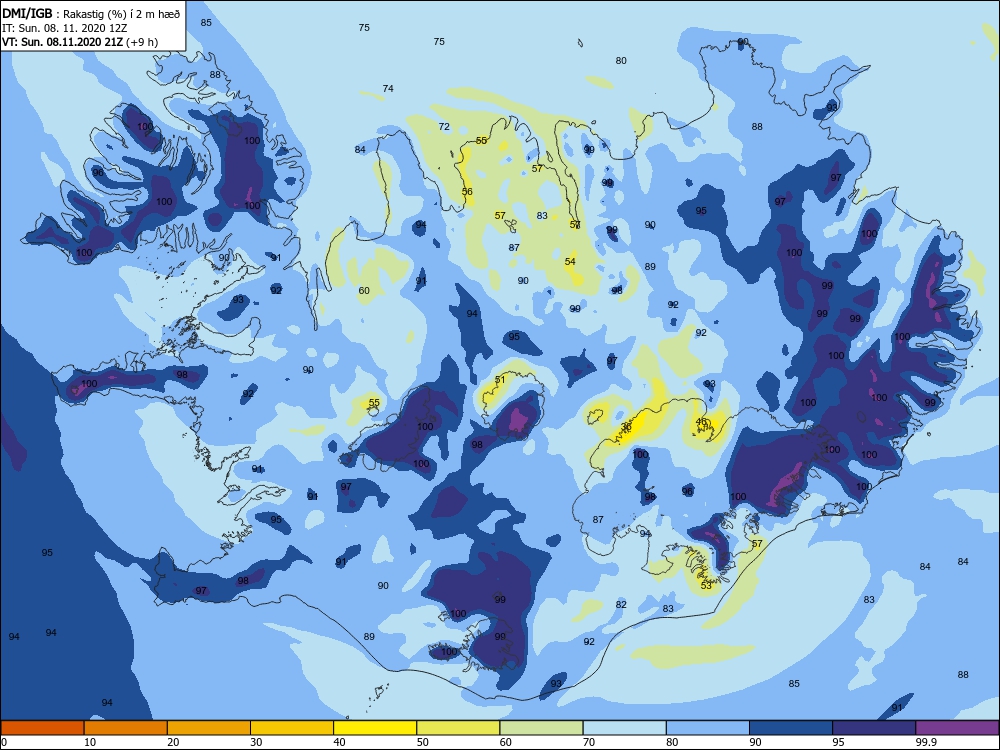The height and width of the screenshot is (750, 1000).
Task: Click the map value '54'
Action: point(570,261)
